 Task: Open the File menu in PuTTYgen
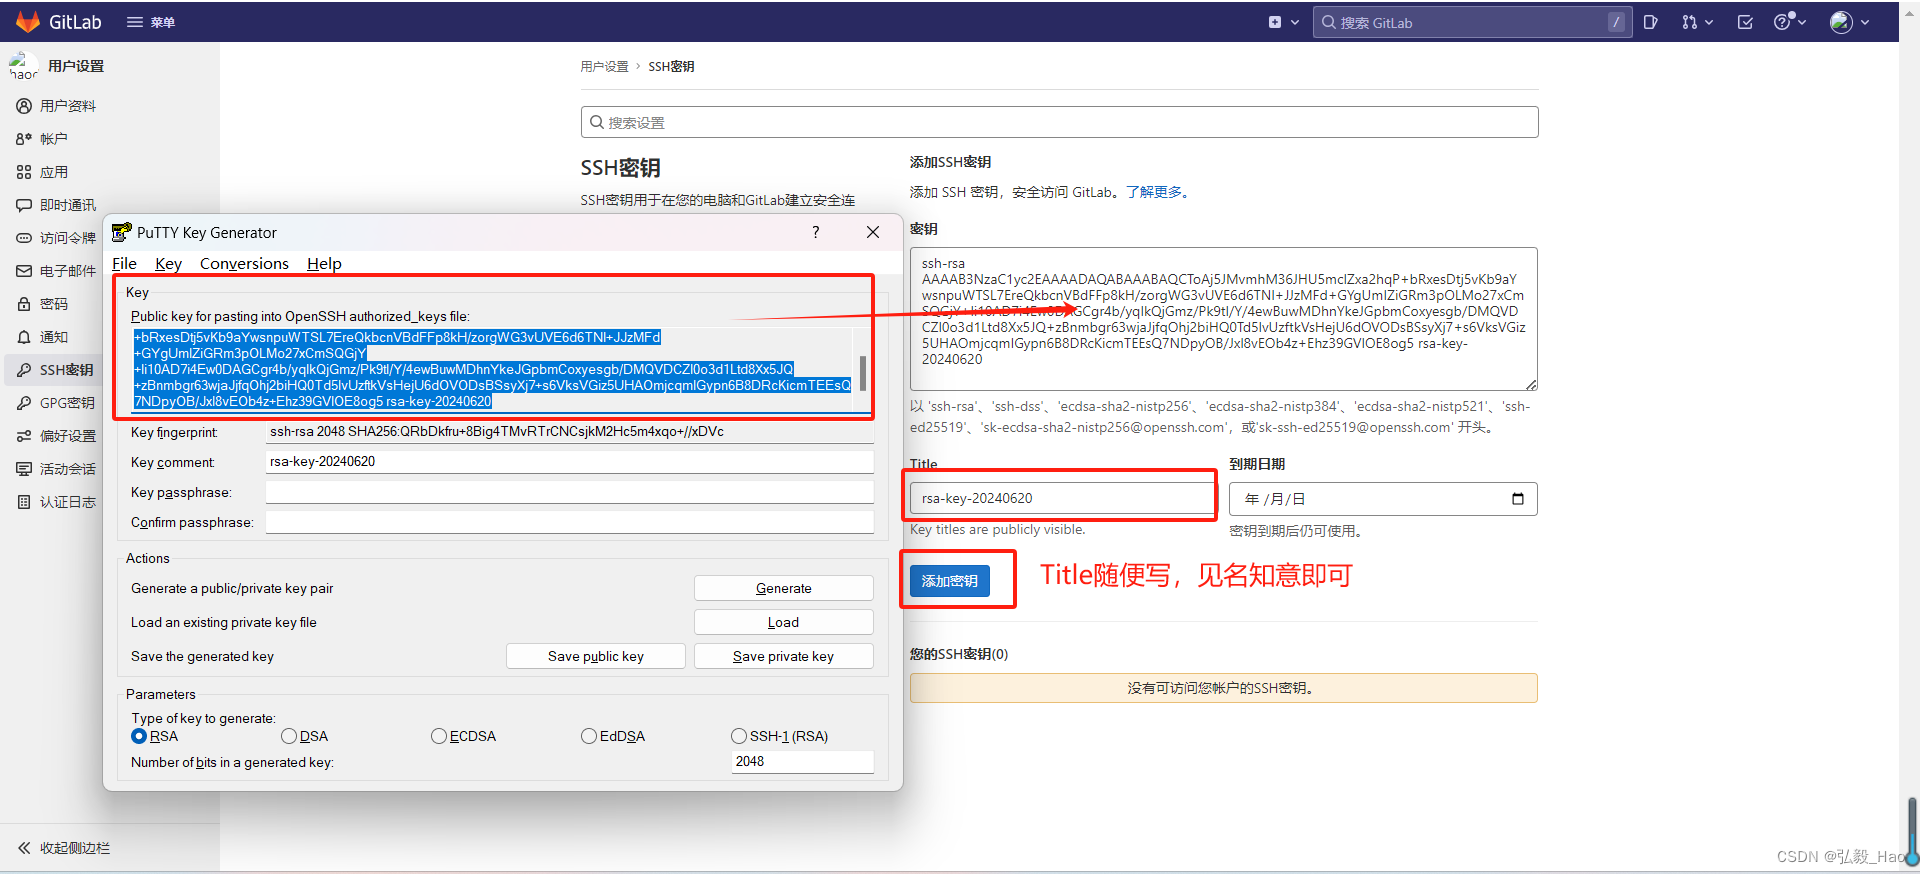pyautogui.click(x=124, y=263)
